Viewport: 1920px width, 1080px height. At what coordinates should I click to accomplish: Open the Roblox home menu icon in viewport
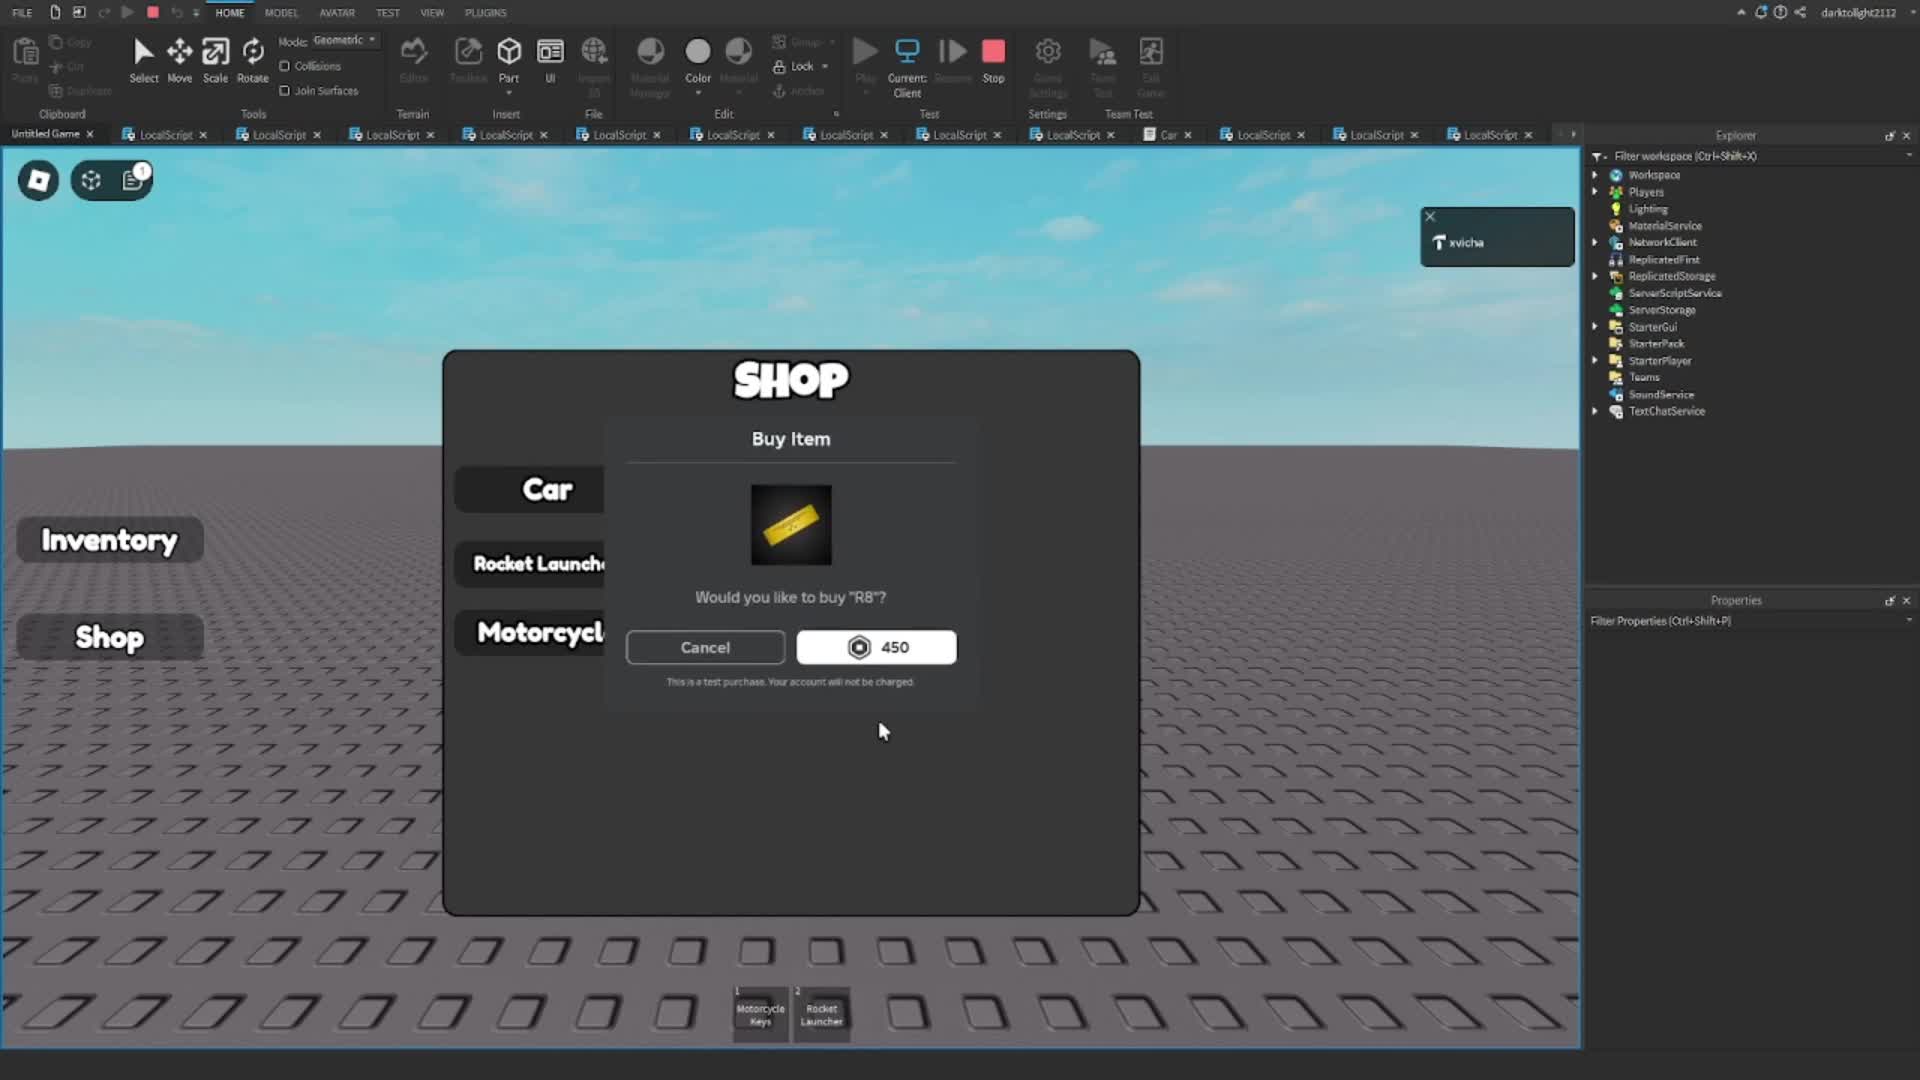pos(37,180)
